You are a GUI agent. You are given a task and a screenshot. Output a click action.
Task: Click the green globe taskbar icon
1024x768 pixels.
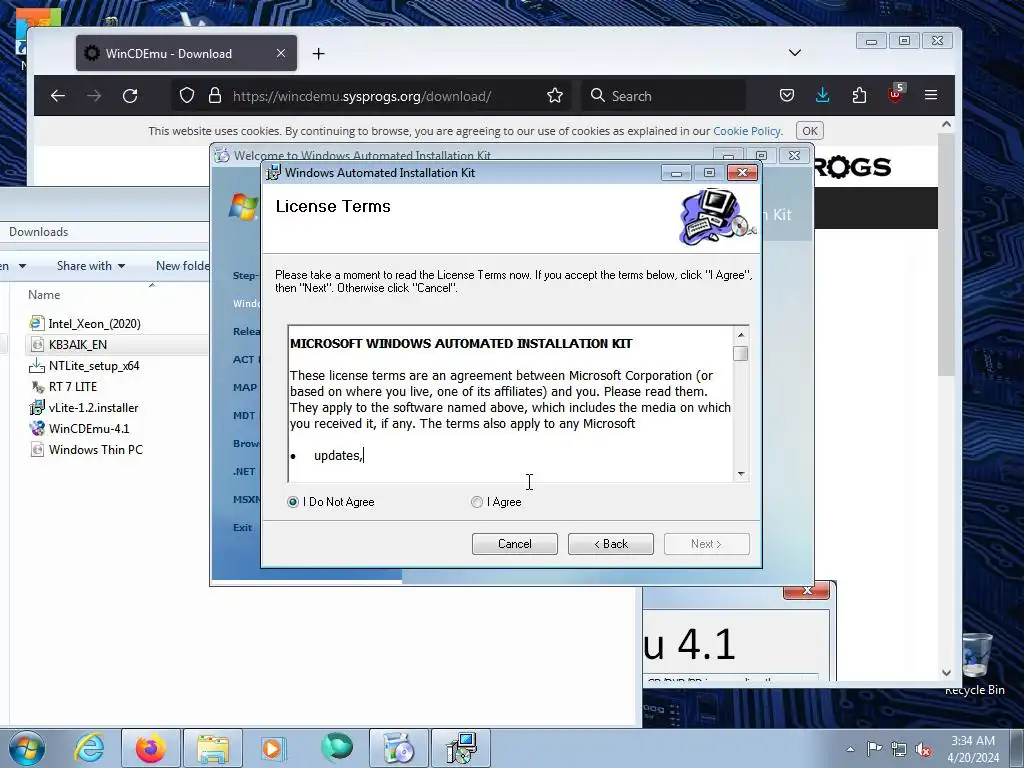pyautogui.click(x=336, y=748)
